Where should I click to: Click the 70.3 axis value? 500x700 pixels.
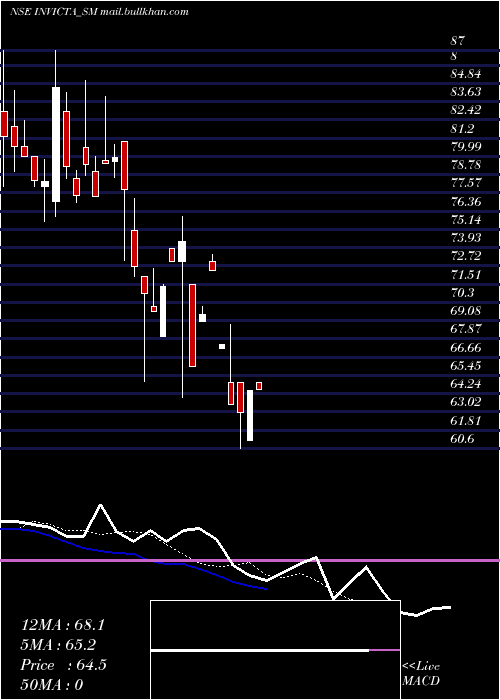tap(462, 293)
